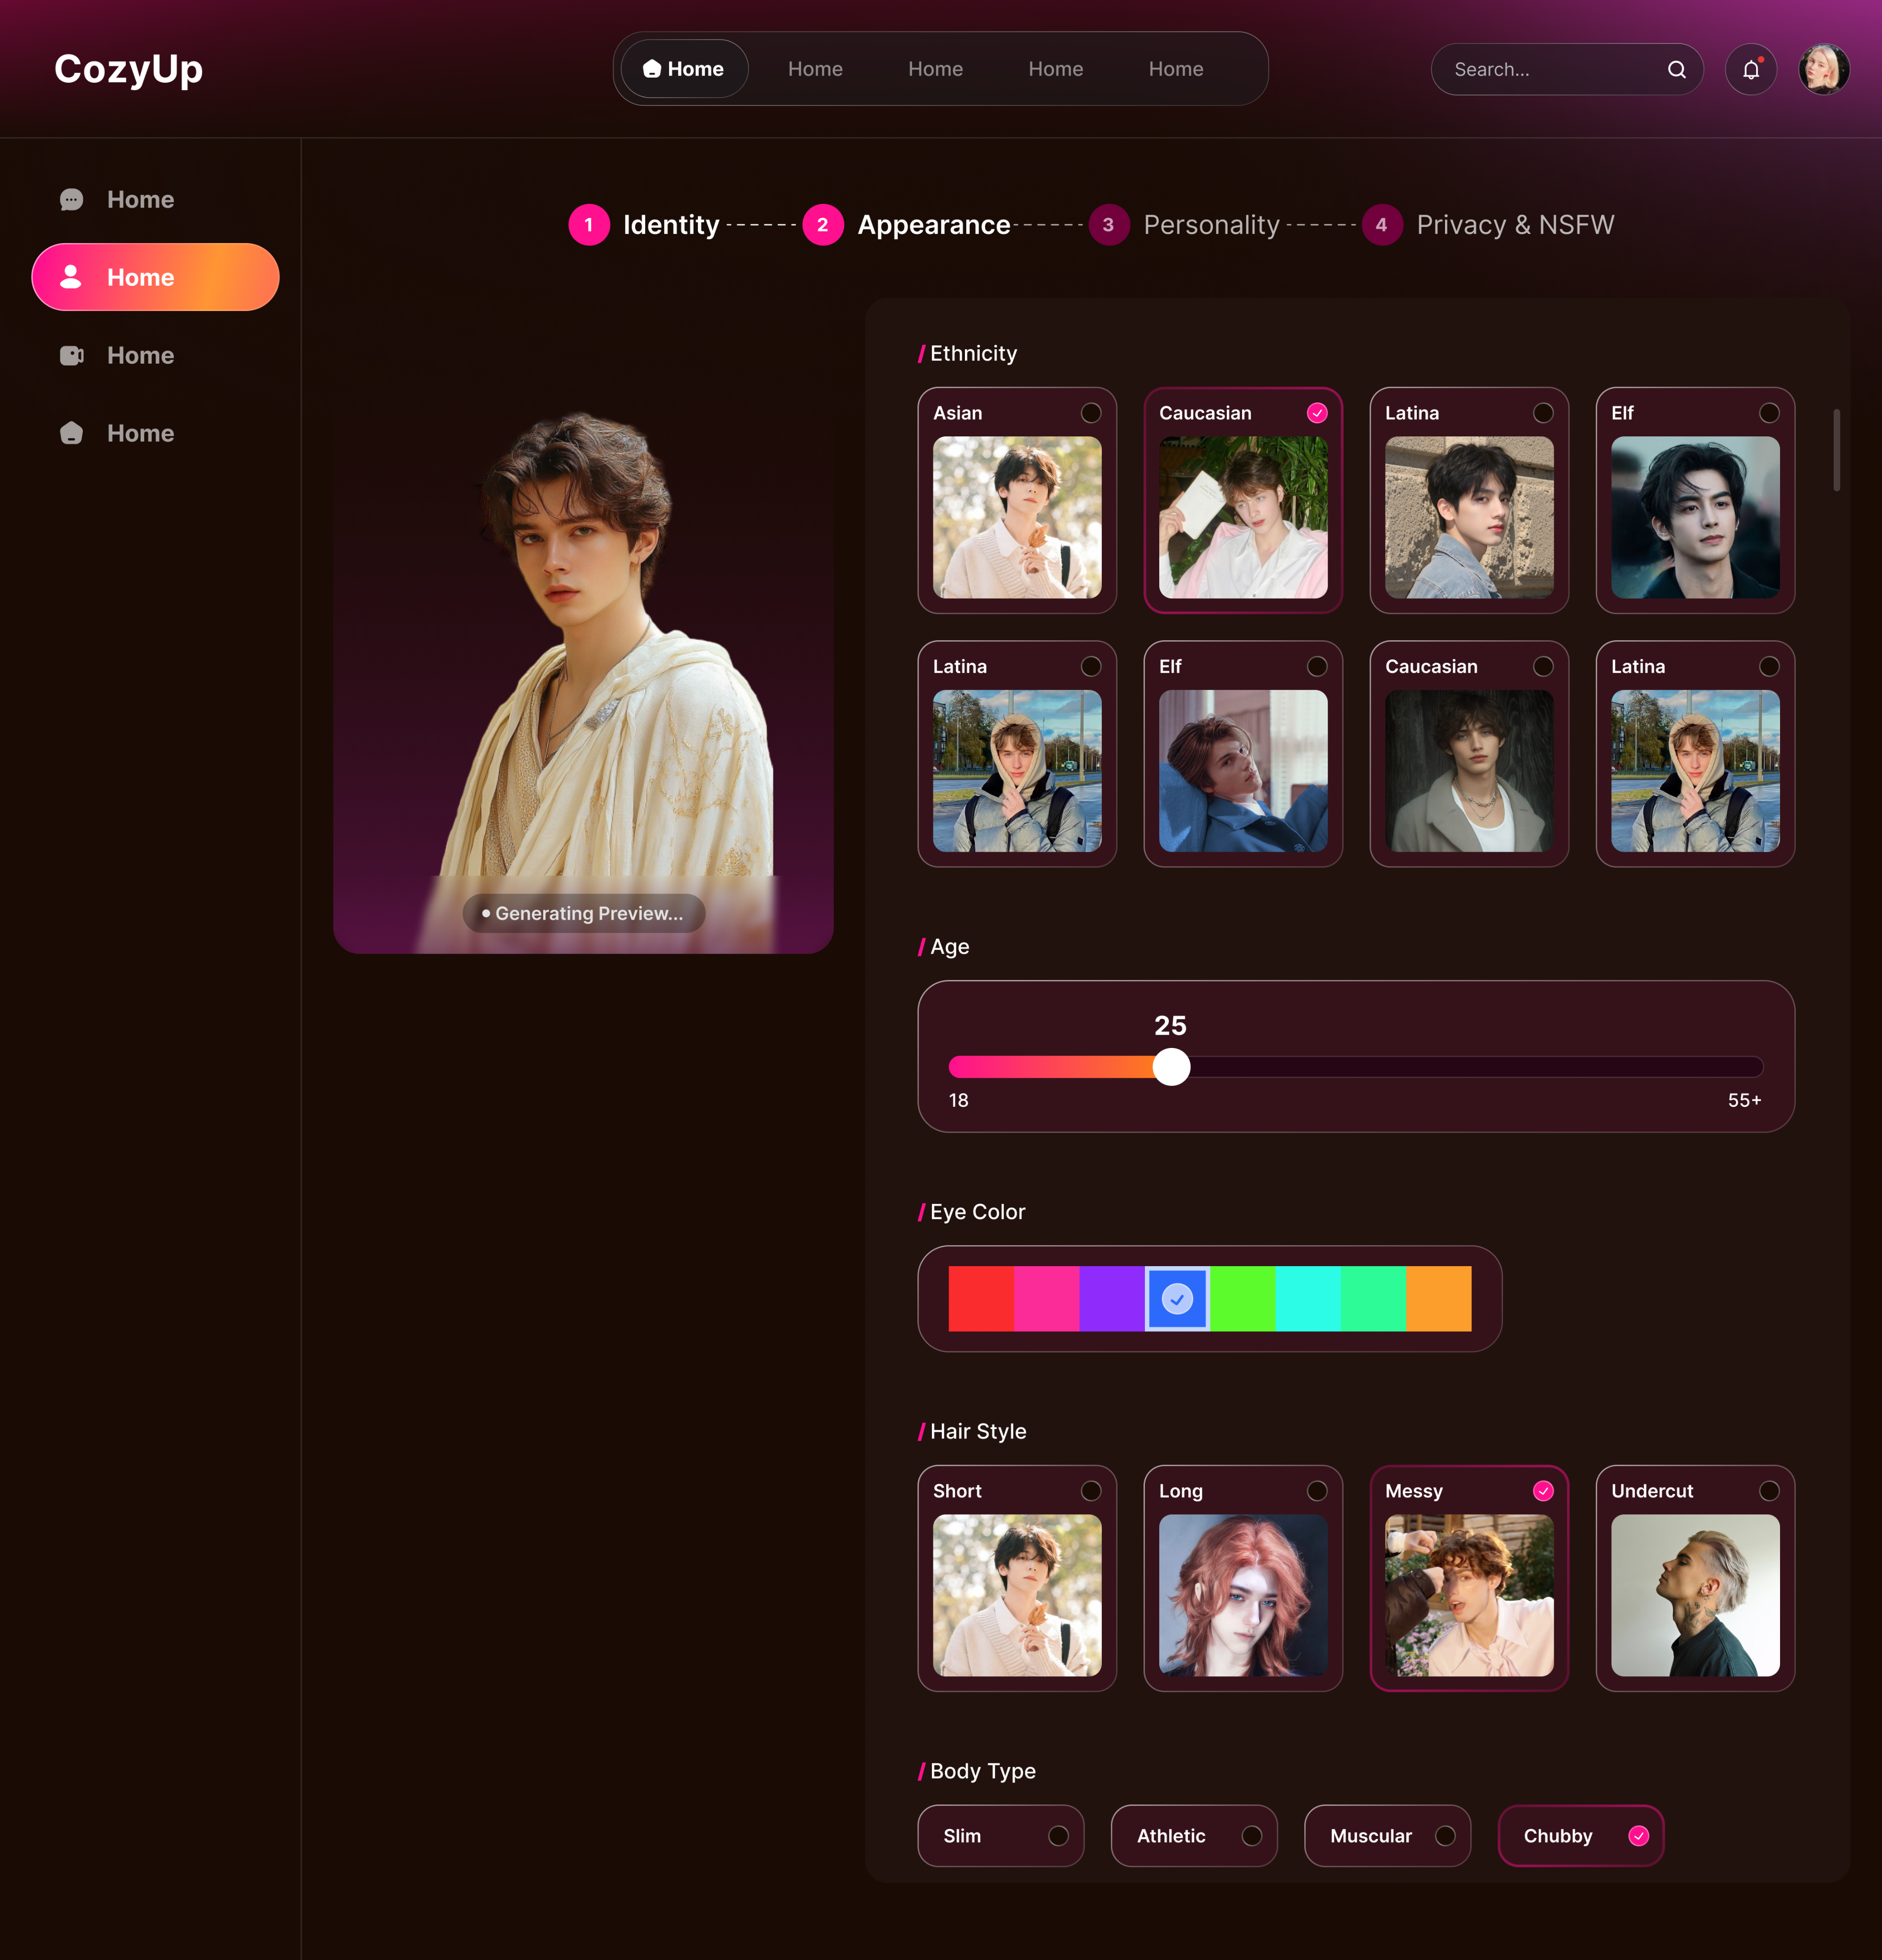Click the step 3 Personality circle
The width and height of the screenshot is (1882, 1960).
click(1108, 225)
